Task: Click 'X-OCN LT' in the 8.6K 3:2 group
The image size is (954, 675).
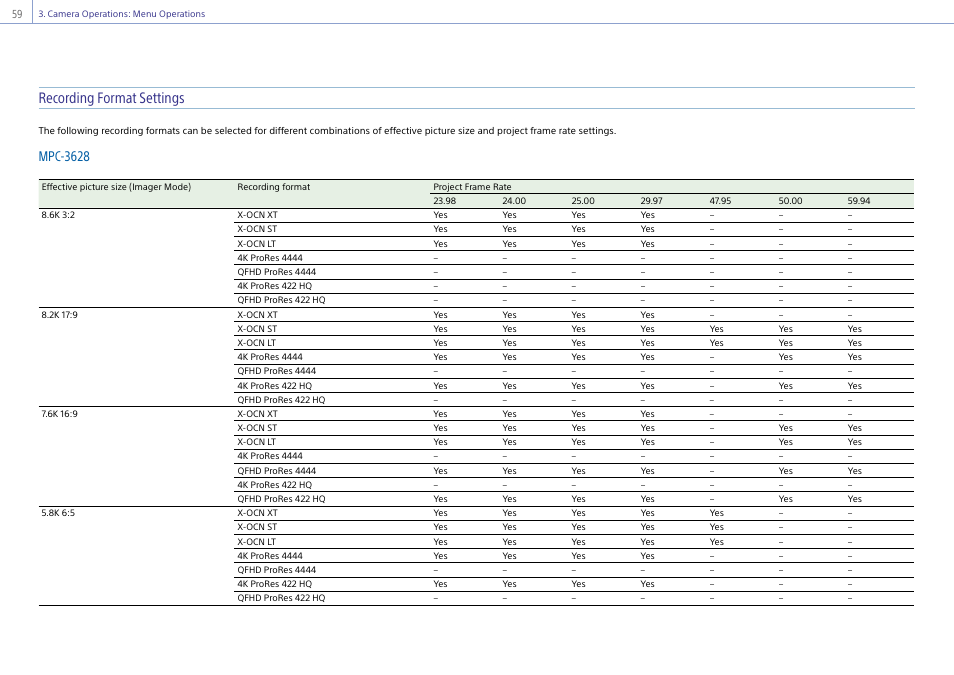Action: pos(257,243)
